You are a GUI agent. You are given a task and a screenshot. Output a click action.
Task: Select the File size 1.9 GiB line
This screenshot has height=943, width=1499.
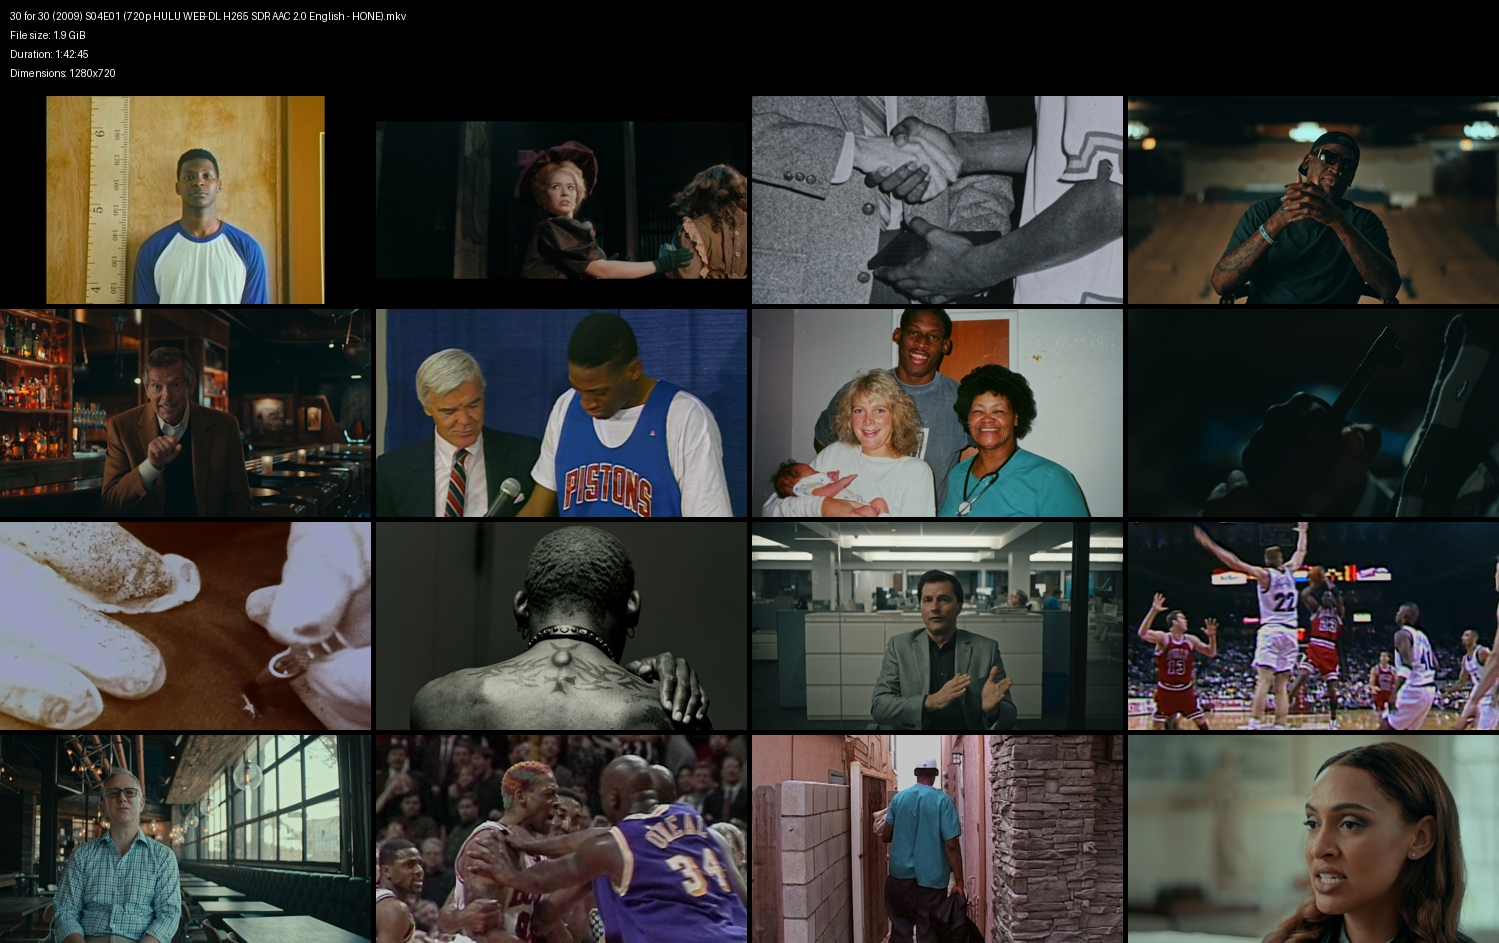tap(48, 35)
